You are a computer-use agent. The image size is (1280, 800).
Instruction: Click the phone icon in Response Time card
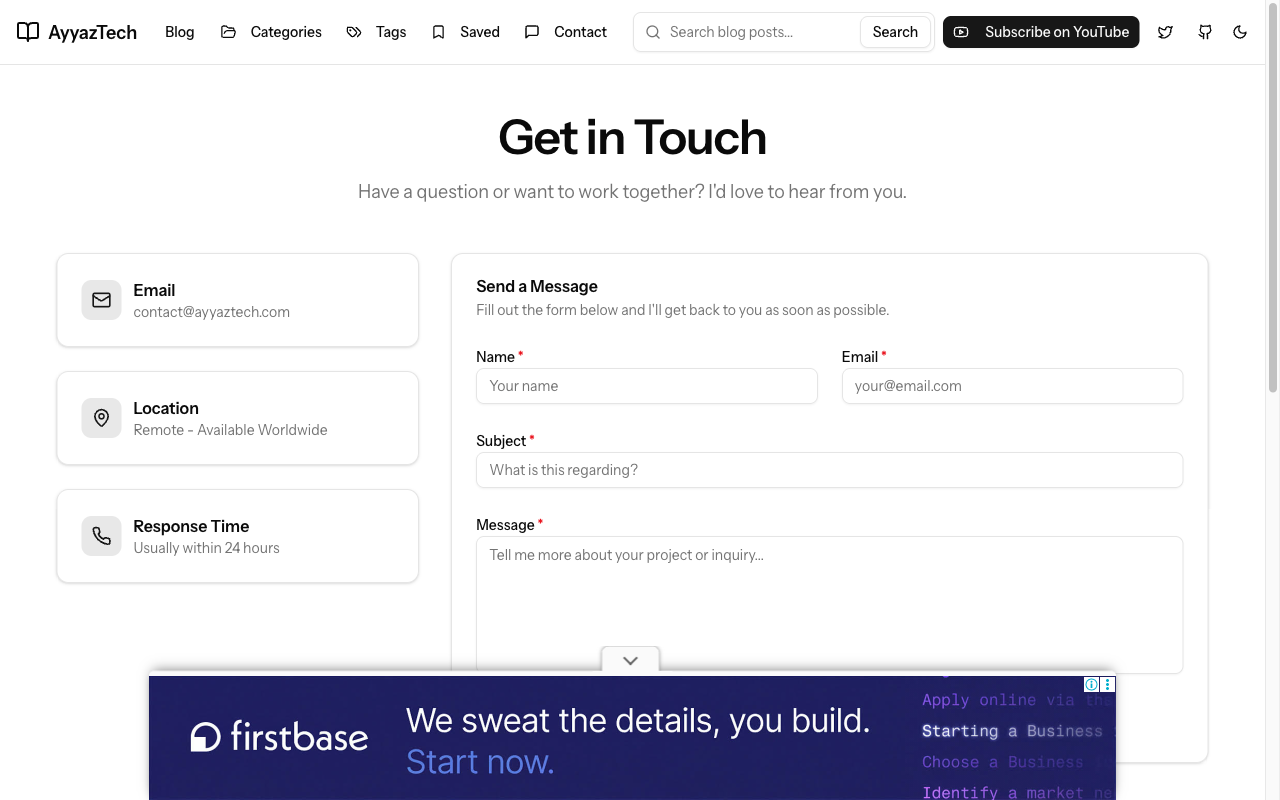pyautogui.click(x=101, y=536)
